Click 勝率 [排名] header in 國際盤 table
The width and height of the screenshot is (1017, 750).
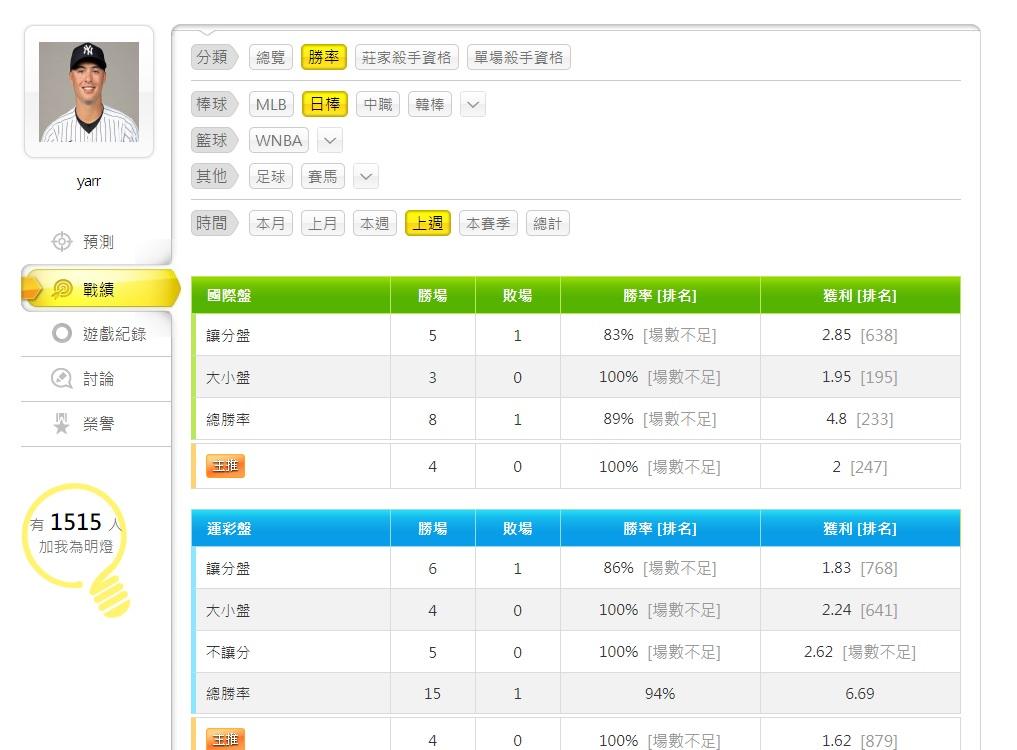coord(660,295)
